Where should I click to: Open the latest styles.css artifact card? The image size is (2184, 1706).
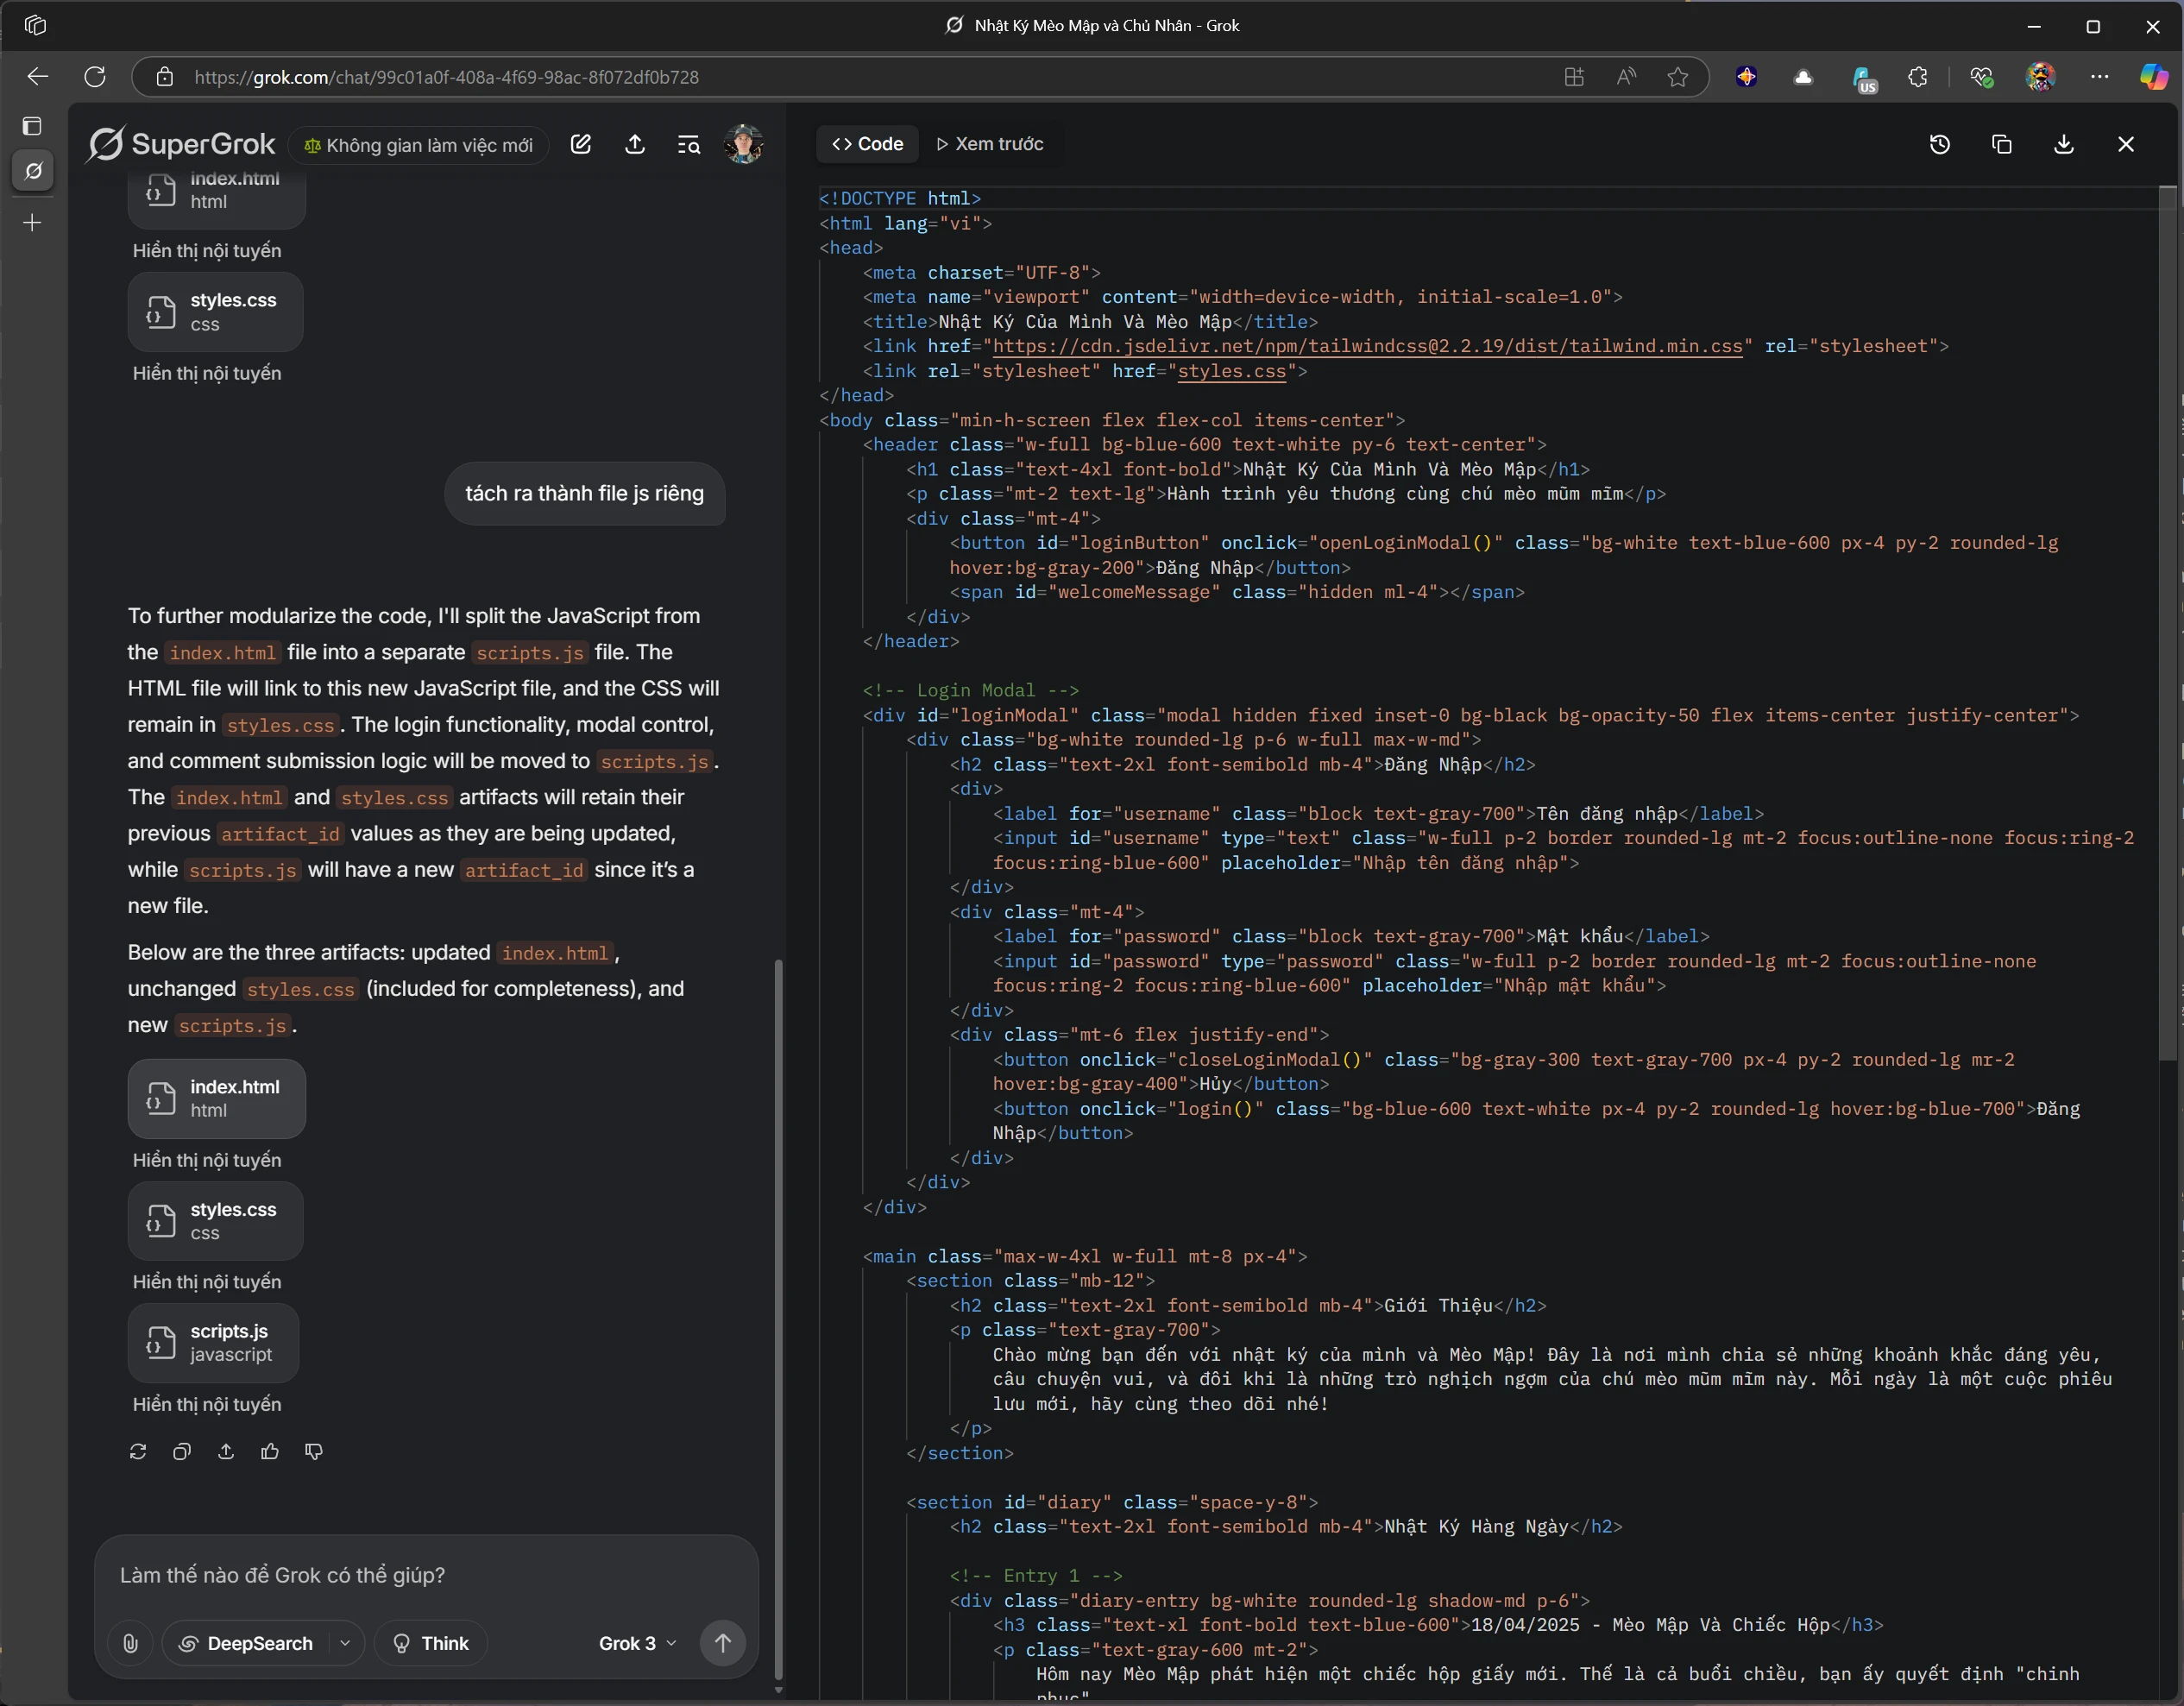(x=215, y=1220)
